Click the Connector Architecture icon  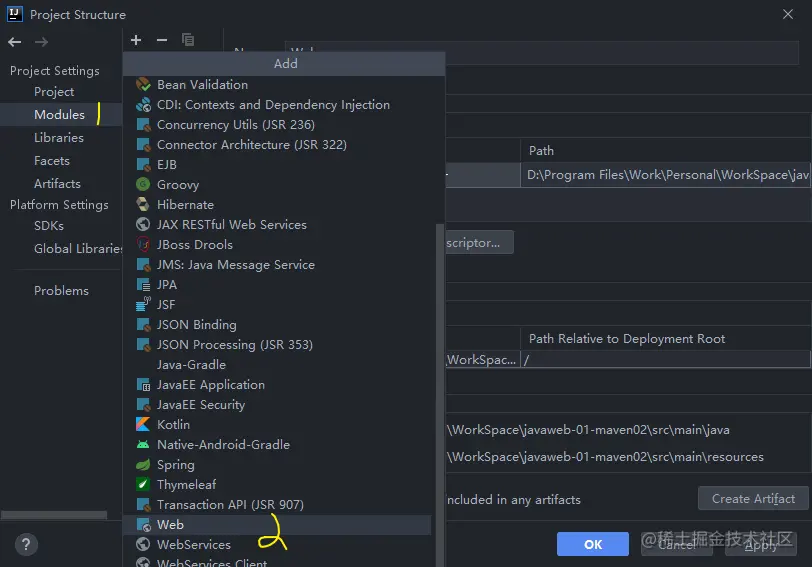143,144
